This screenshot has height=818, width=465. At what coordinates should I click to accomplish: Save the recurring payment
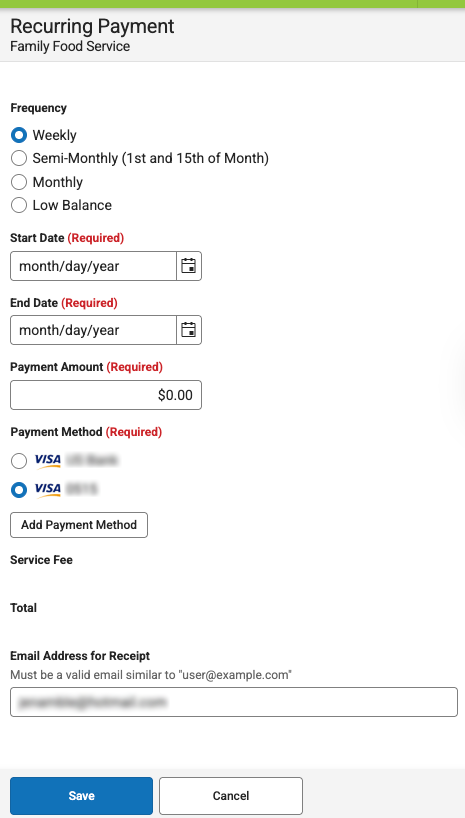[81, 796]
